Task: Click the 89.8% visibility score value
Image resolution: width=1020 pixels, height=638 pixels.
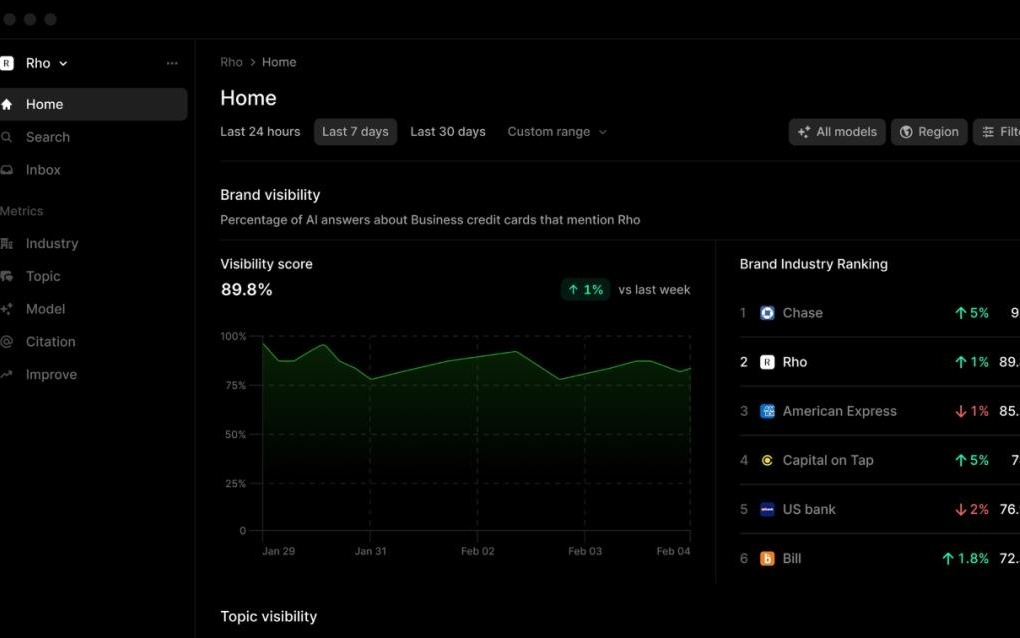Action: (x=247, y=289)
